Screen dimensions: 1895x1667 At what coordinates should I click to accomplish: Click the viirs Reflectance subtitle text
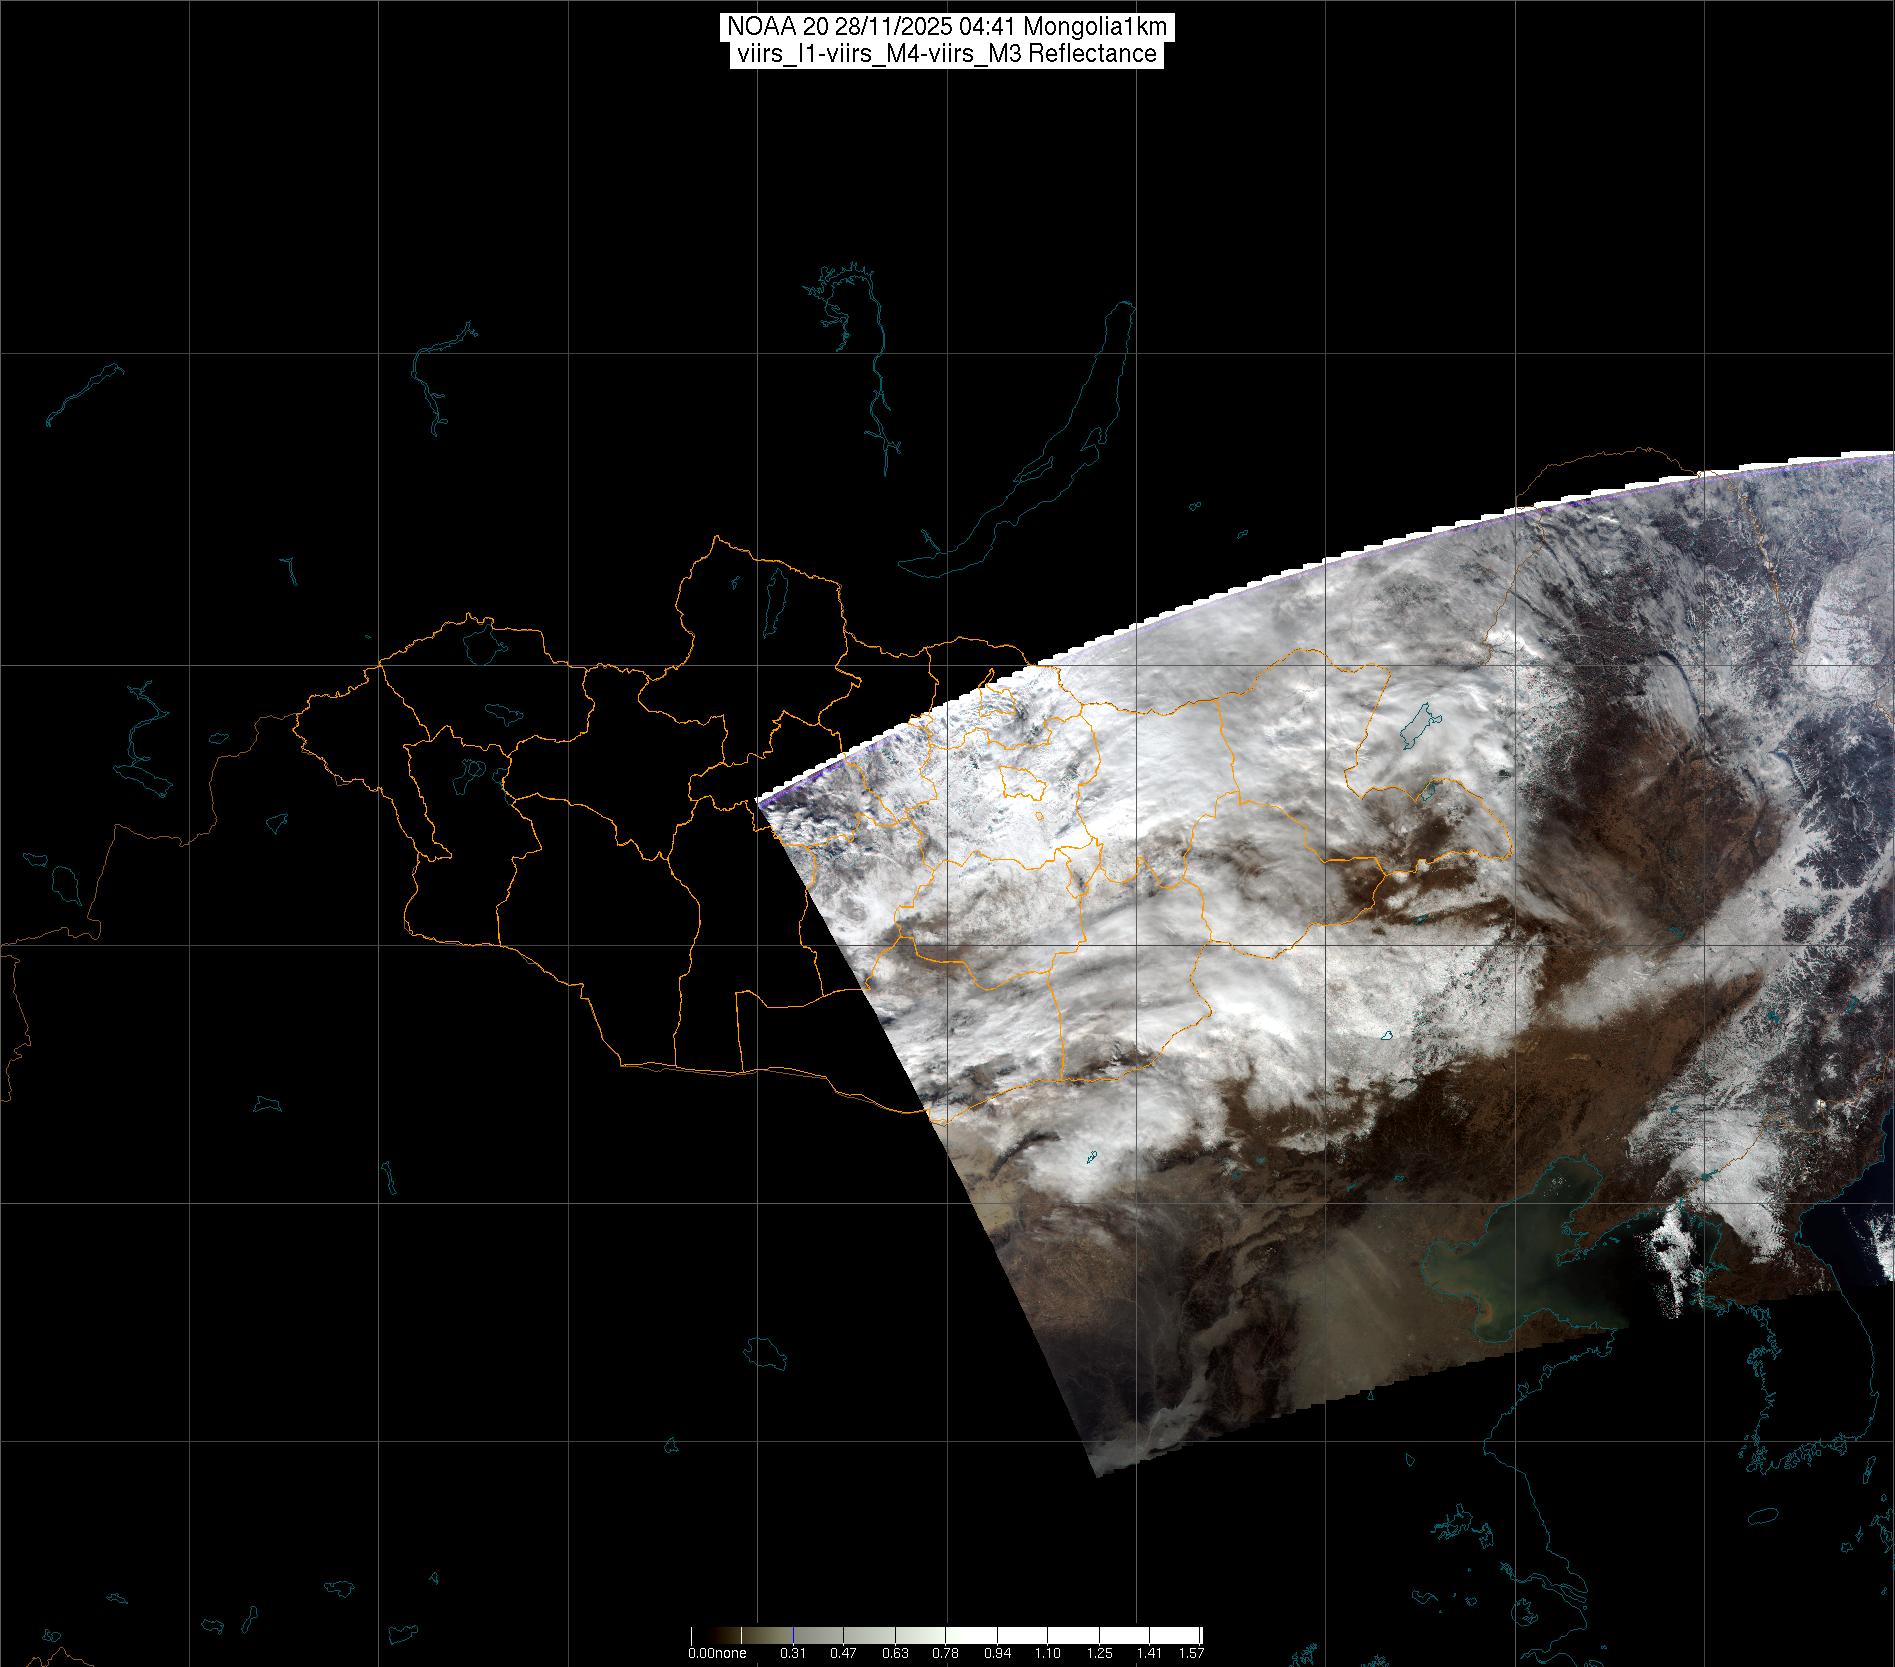click(946, 54)
